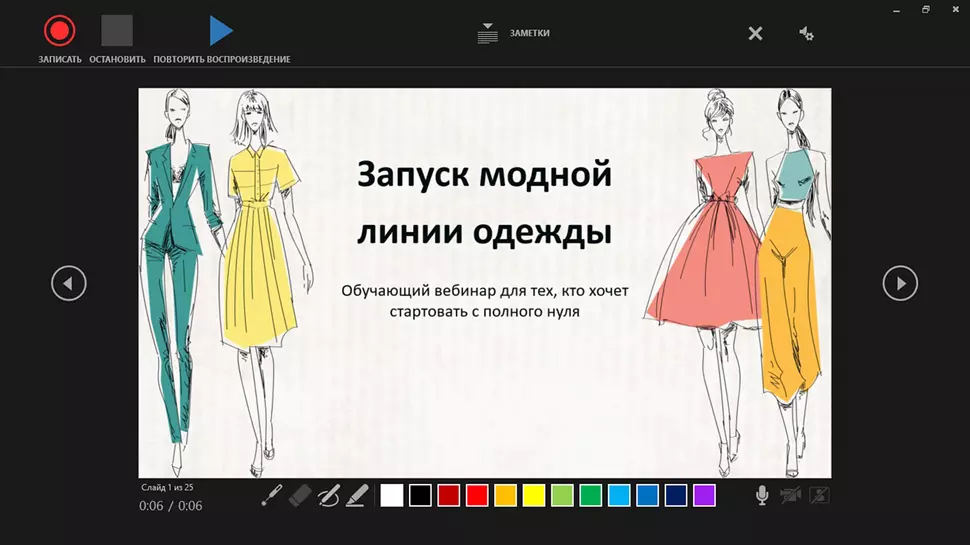Select the eraser tool
The height and width of the screenshot is (545, 970).
(x=300, y=495)
